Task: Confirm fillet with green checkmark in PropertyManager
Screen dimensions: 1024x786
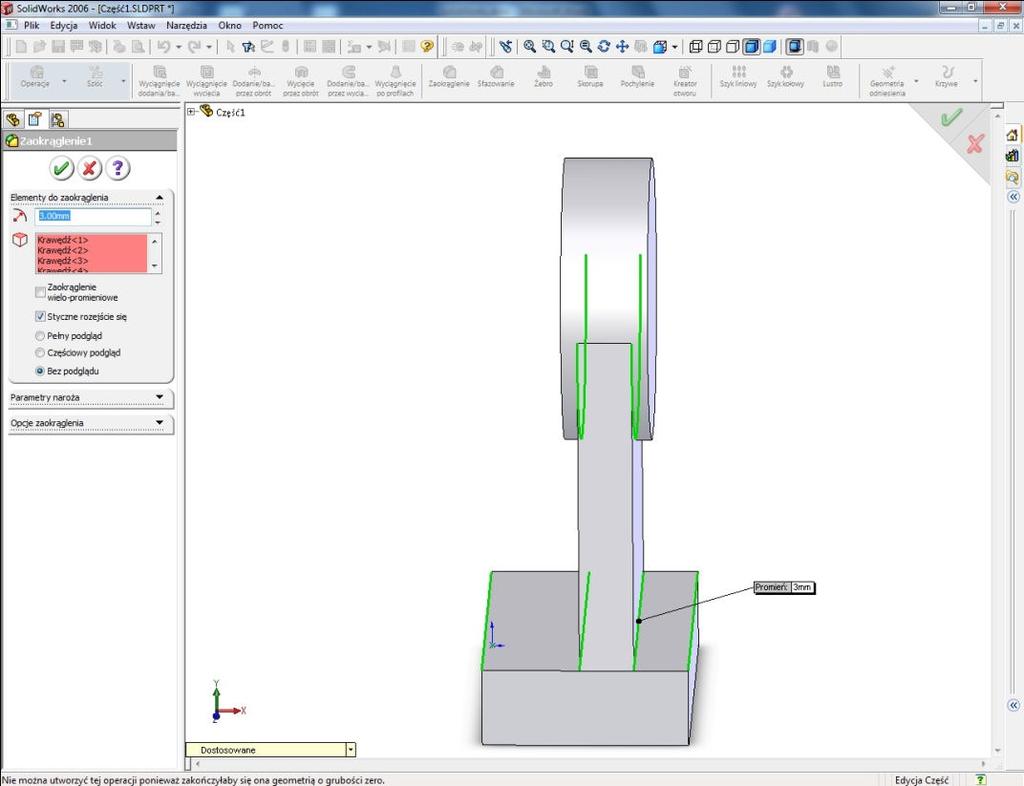Action: coord(61,168)
